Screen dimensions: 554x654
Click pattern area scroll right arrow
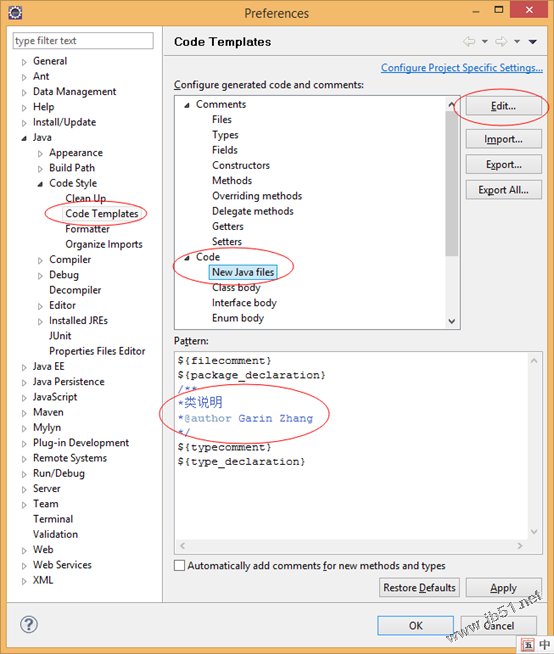pos(520,546)
